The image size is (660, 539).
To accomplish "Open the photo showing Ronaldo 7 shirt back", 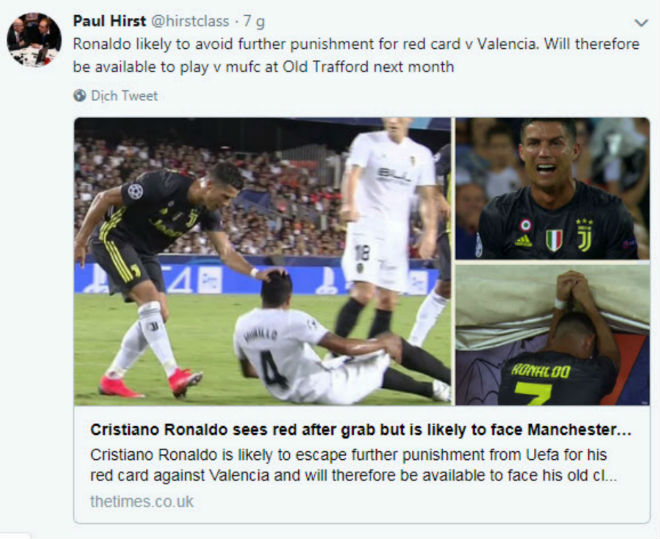I will [552, 335].
